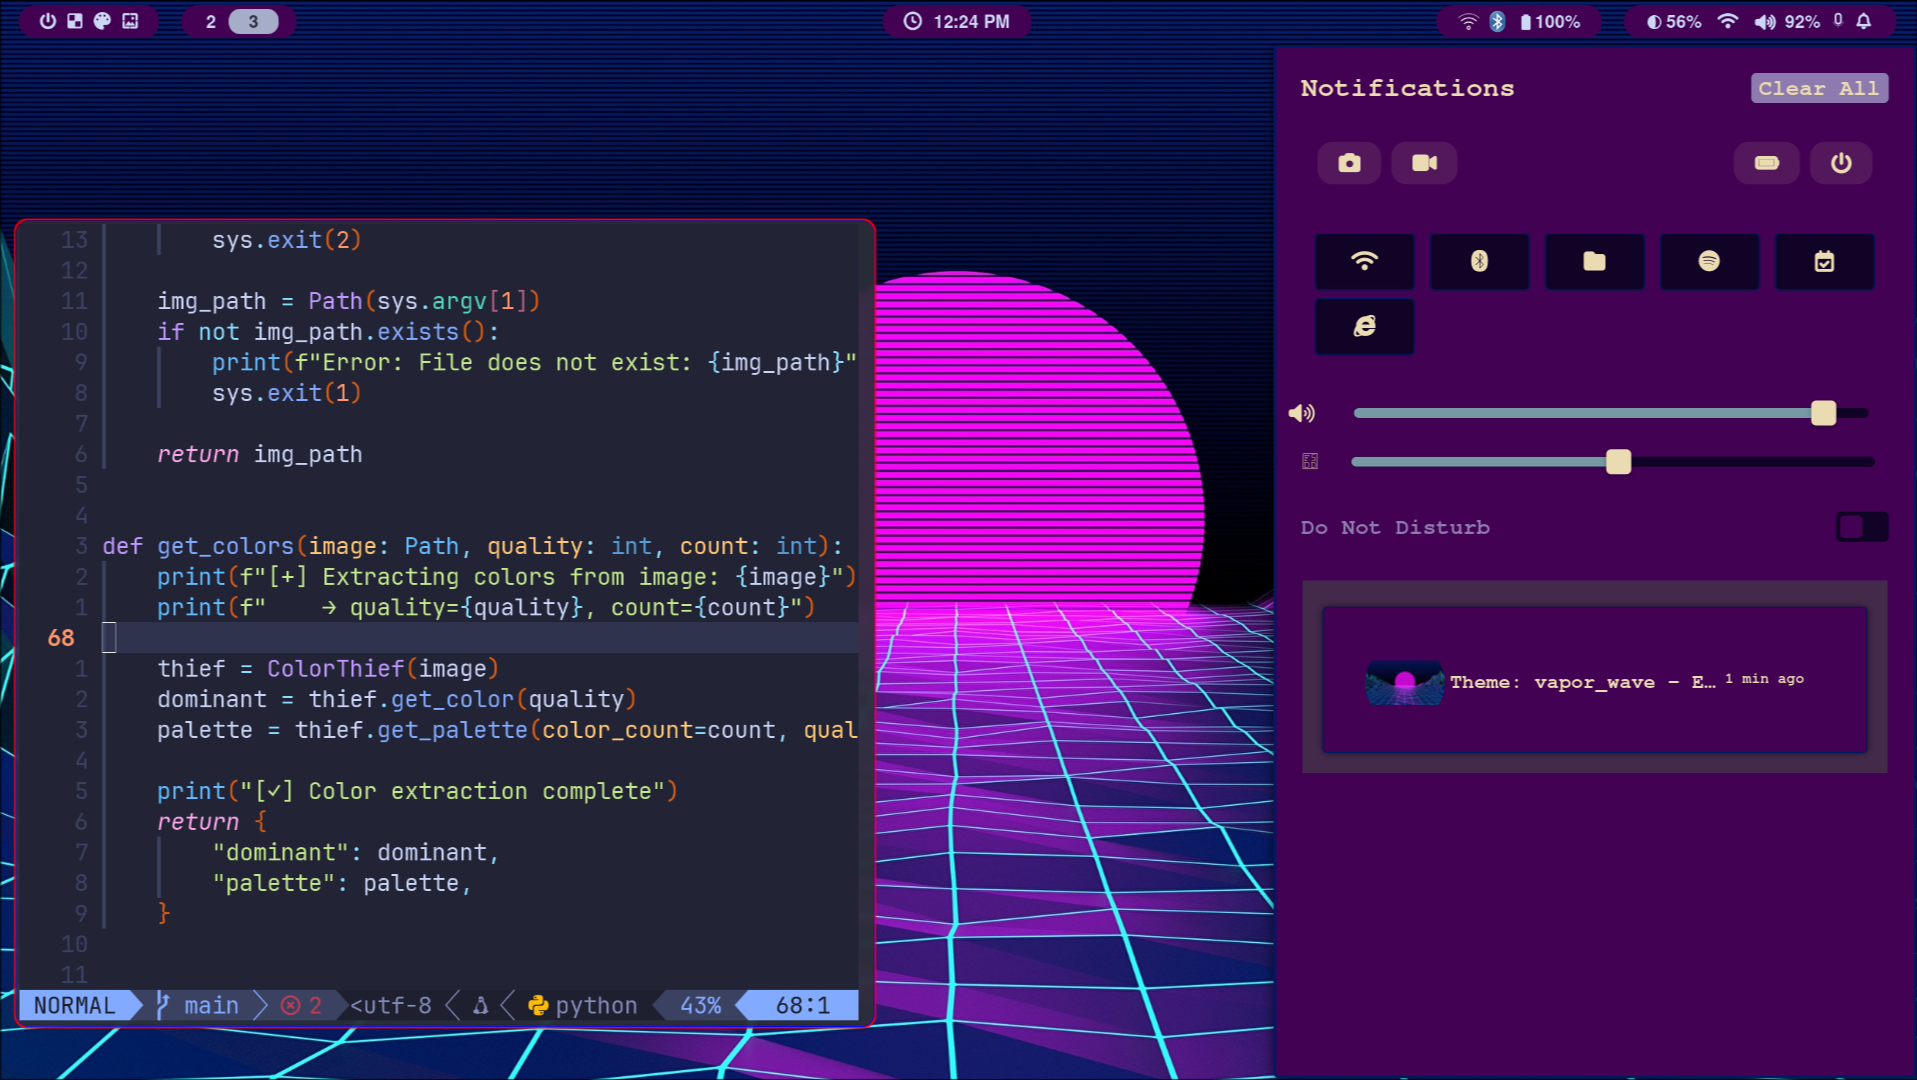Image resolution: width=1917 pixels, height=1080 pixels.
Task: Click the battery power-mode button in panel
Action: pyautogui.click(x=1767, y=163)
